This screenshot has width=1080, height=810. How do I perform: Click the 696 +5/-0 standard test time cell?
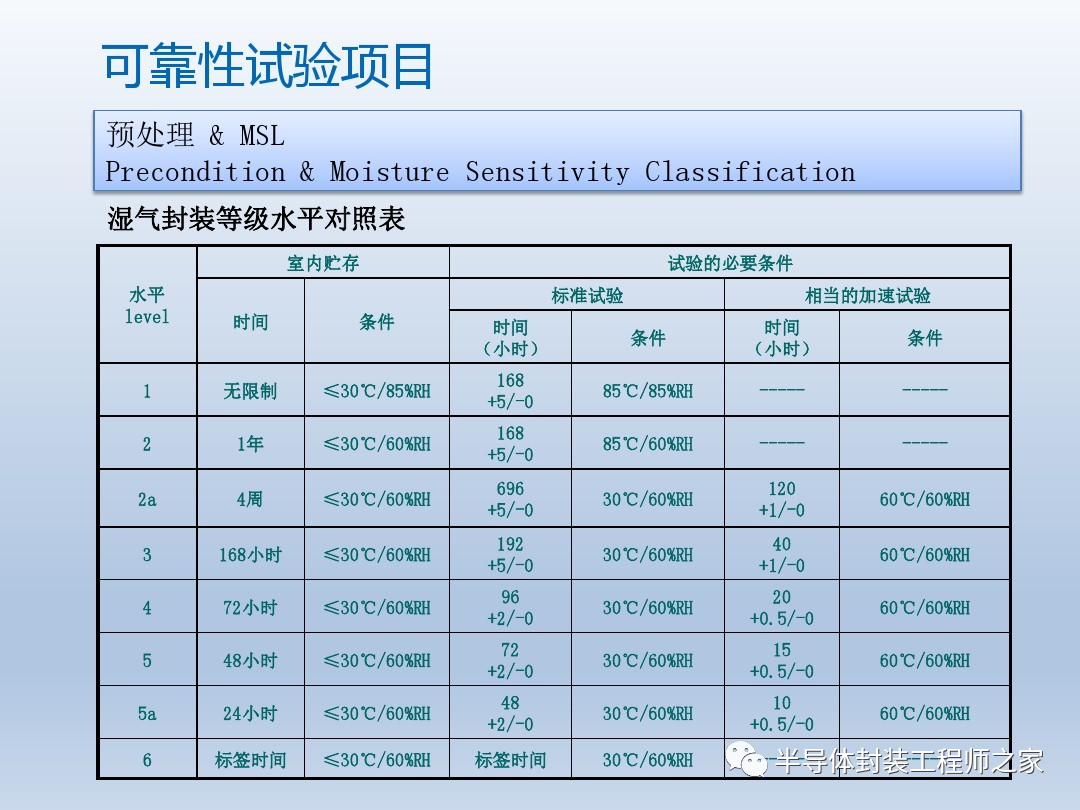click(x=510, y=499)
